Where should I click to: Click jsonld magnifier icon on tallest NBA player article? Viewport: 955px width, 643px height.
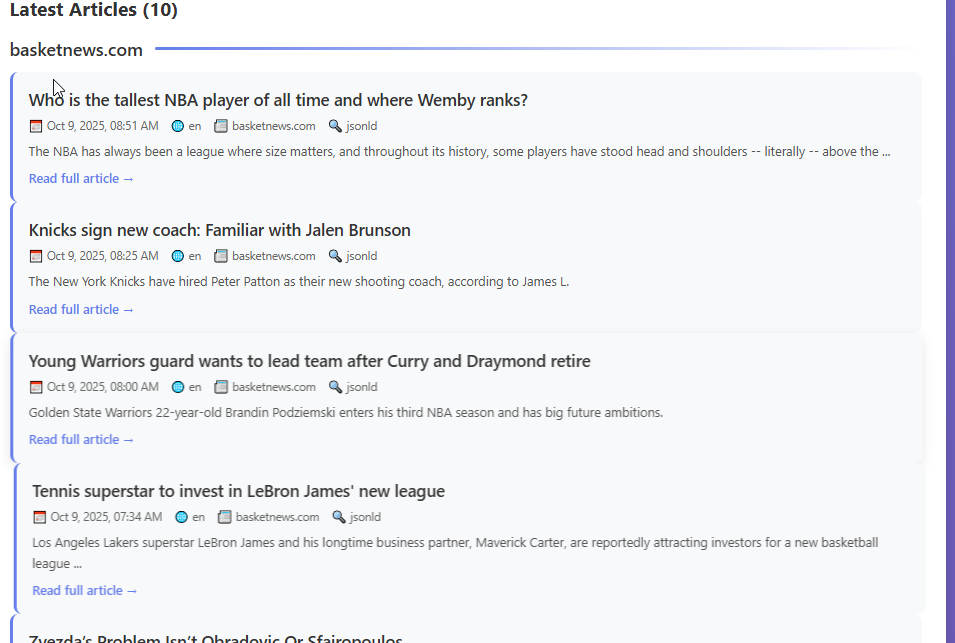(x=335, y=126)
